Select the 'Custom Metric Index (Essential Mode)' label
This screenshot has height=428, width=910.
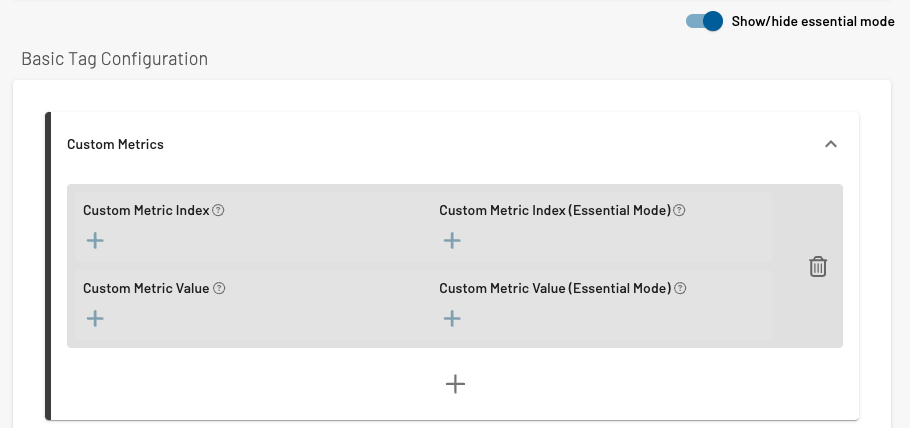pos(555,210)
